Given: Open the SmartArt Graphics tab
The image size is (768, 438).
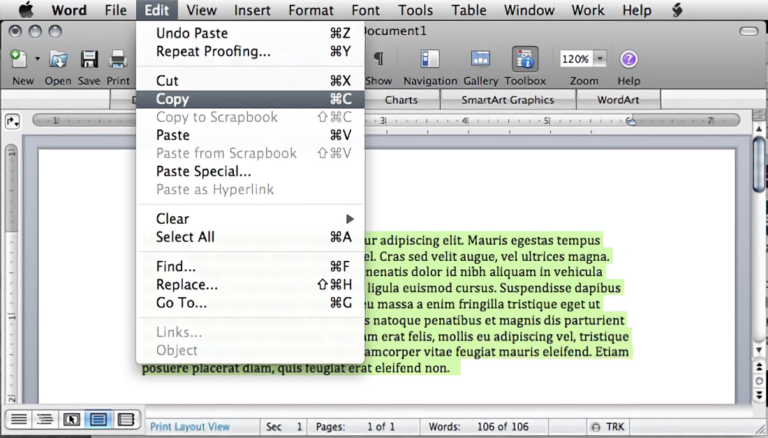Looking at the screenshot, I should pos(507,100).
